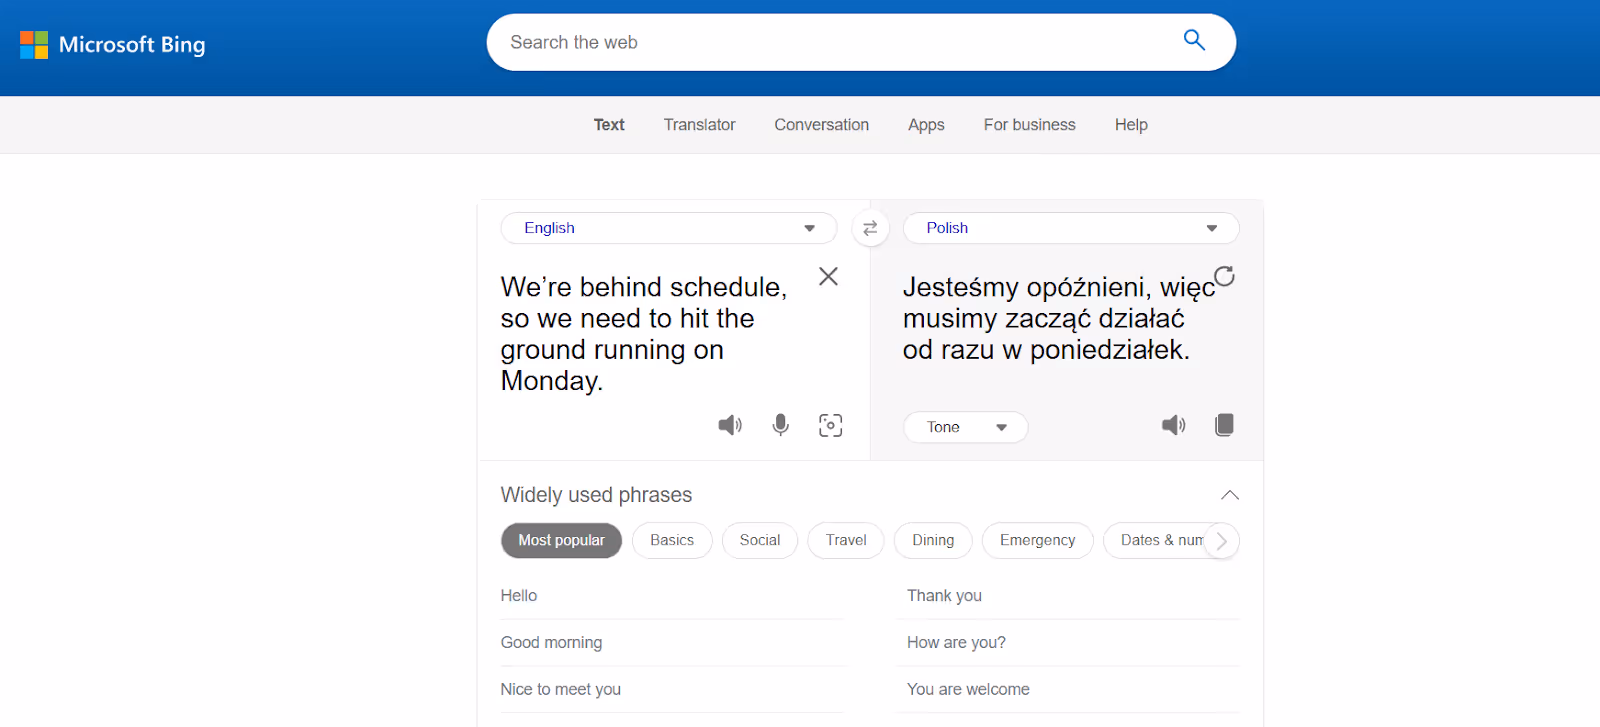Click the Microsoft Bing logo
The height and width of the screenshot is (727, 1600).
113,45
